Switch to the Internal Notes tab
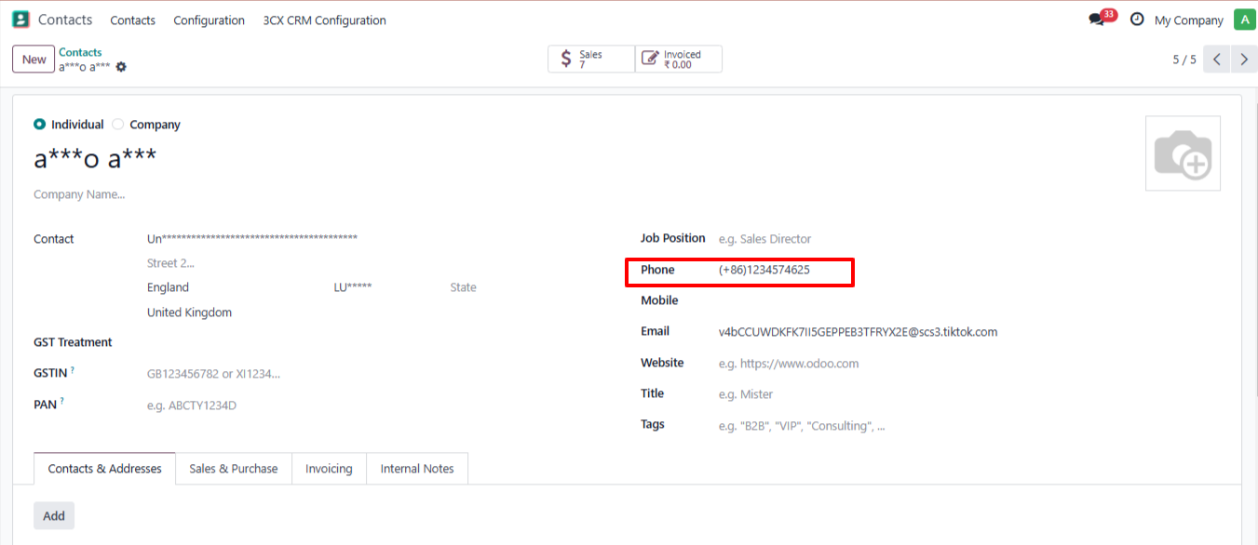Viewport: 1258px width, 545px height. pos(417,469)
